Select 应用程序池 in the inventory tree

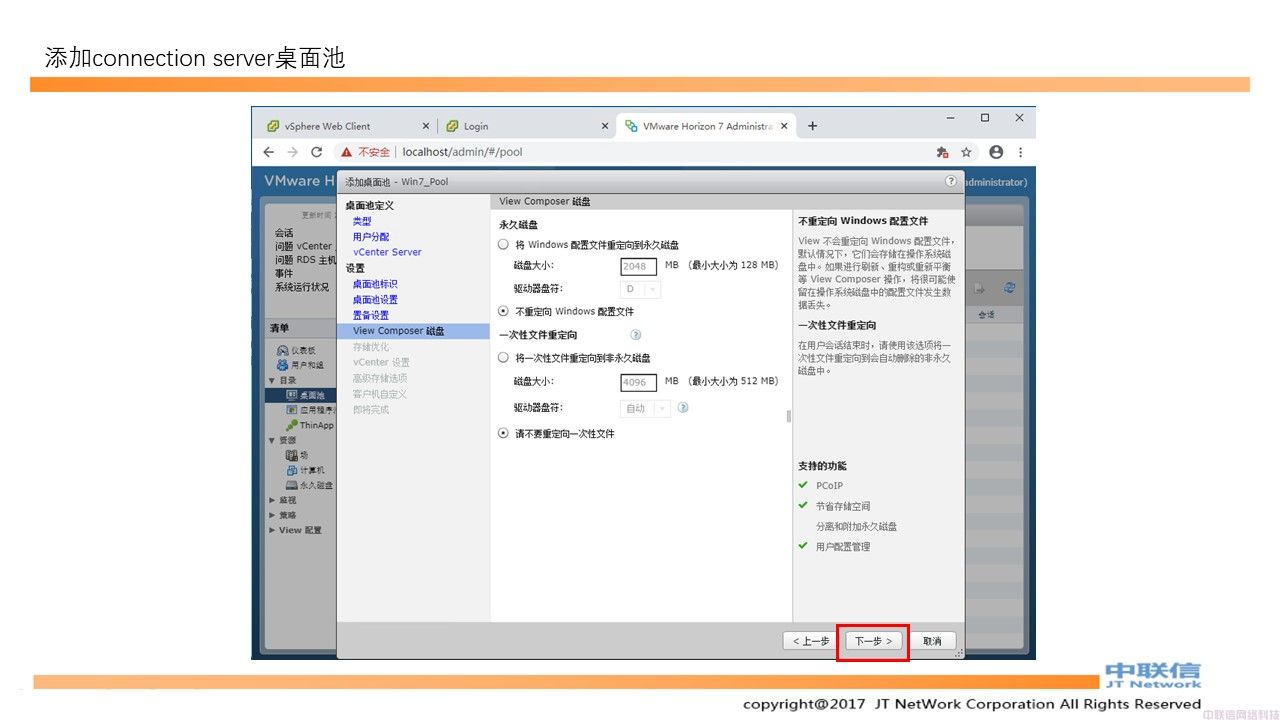310,410
